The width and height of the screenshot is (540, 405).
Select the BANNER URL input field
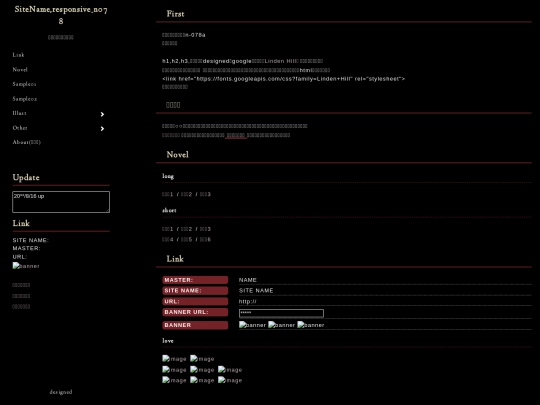(x=281, y=313)
